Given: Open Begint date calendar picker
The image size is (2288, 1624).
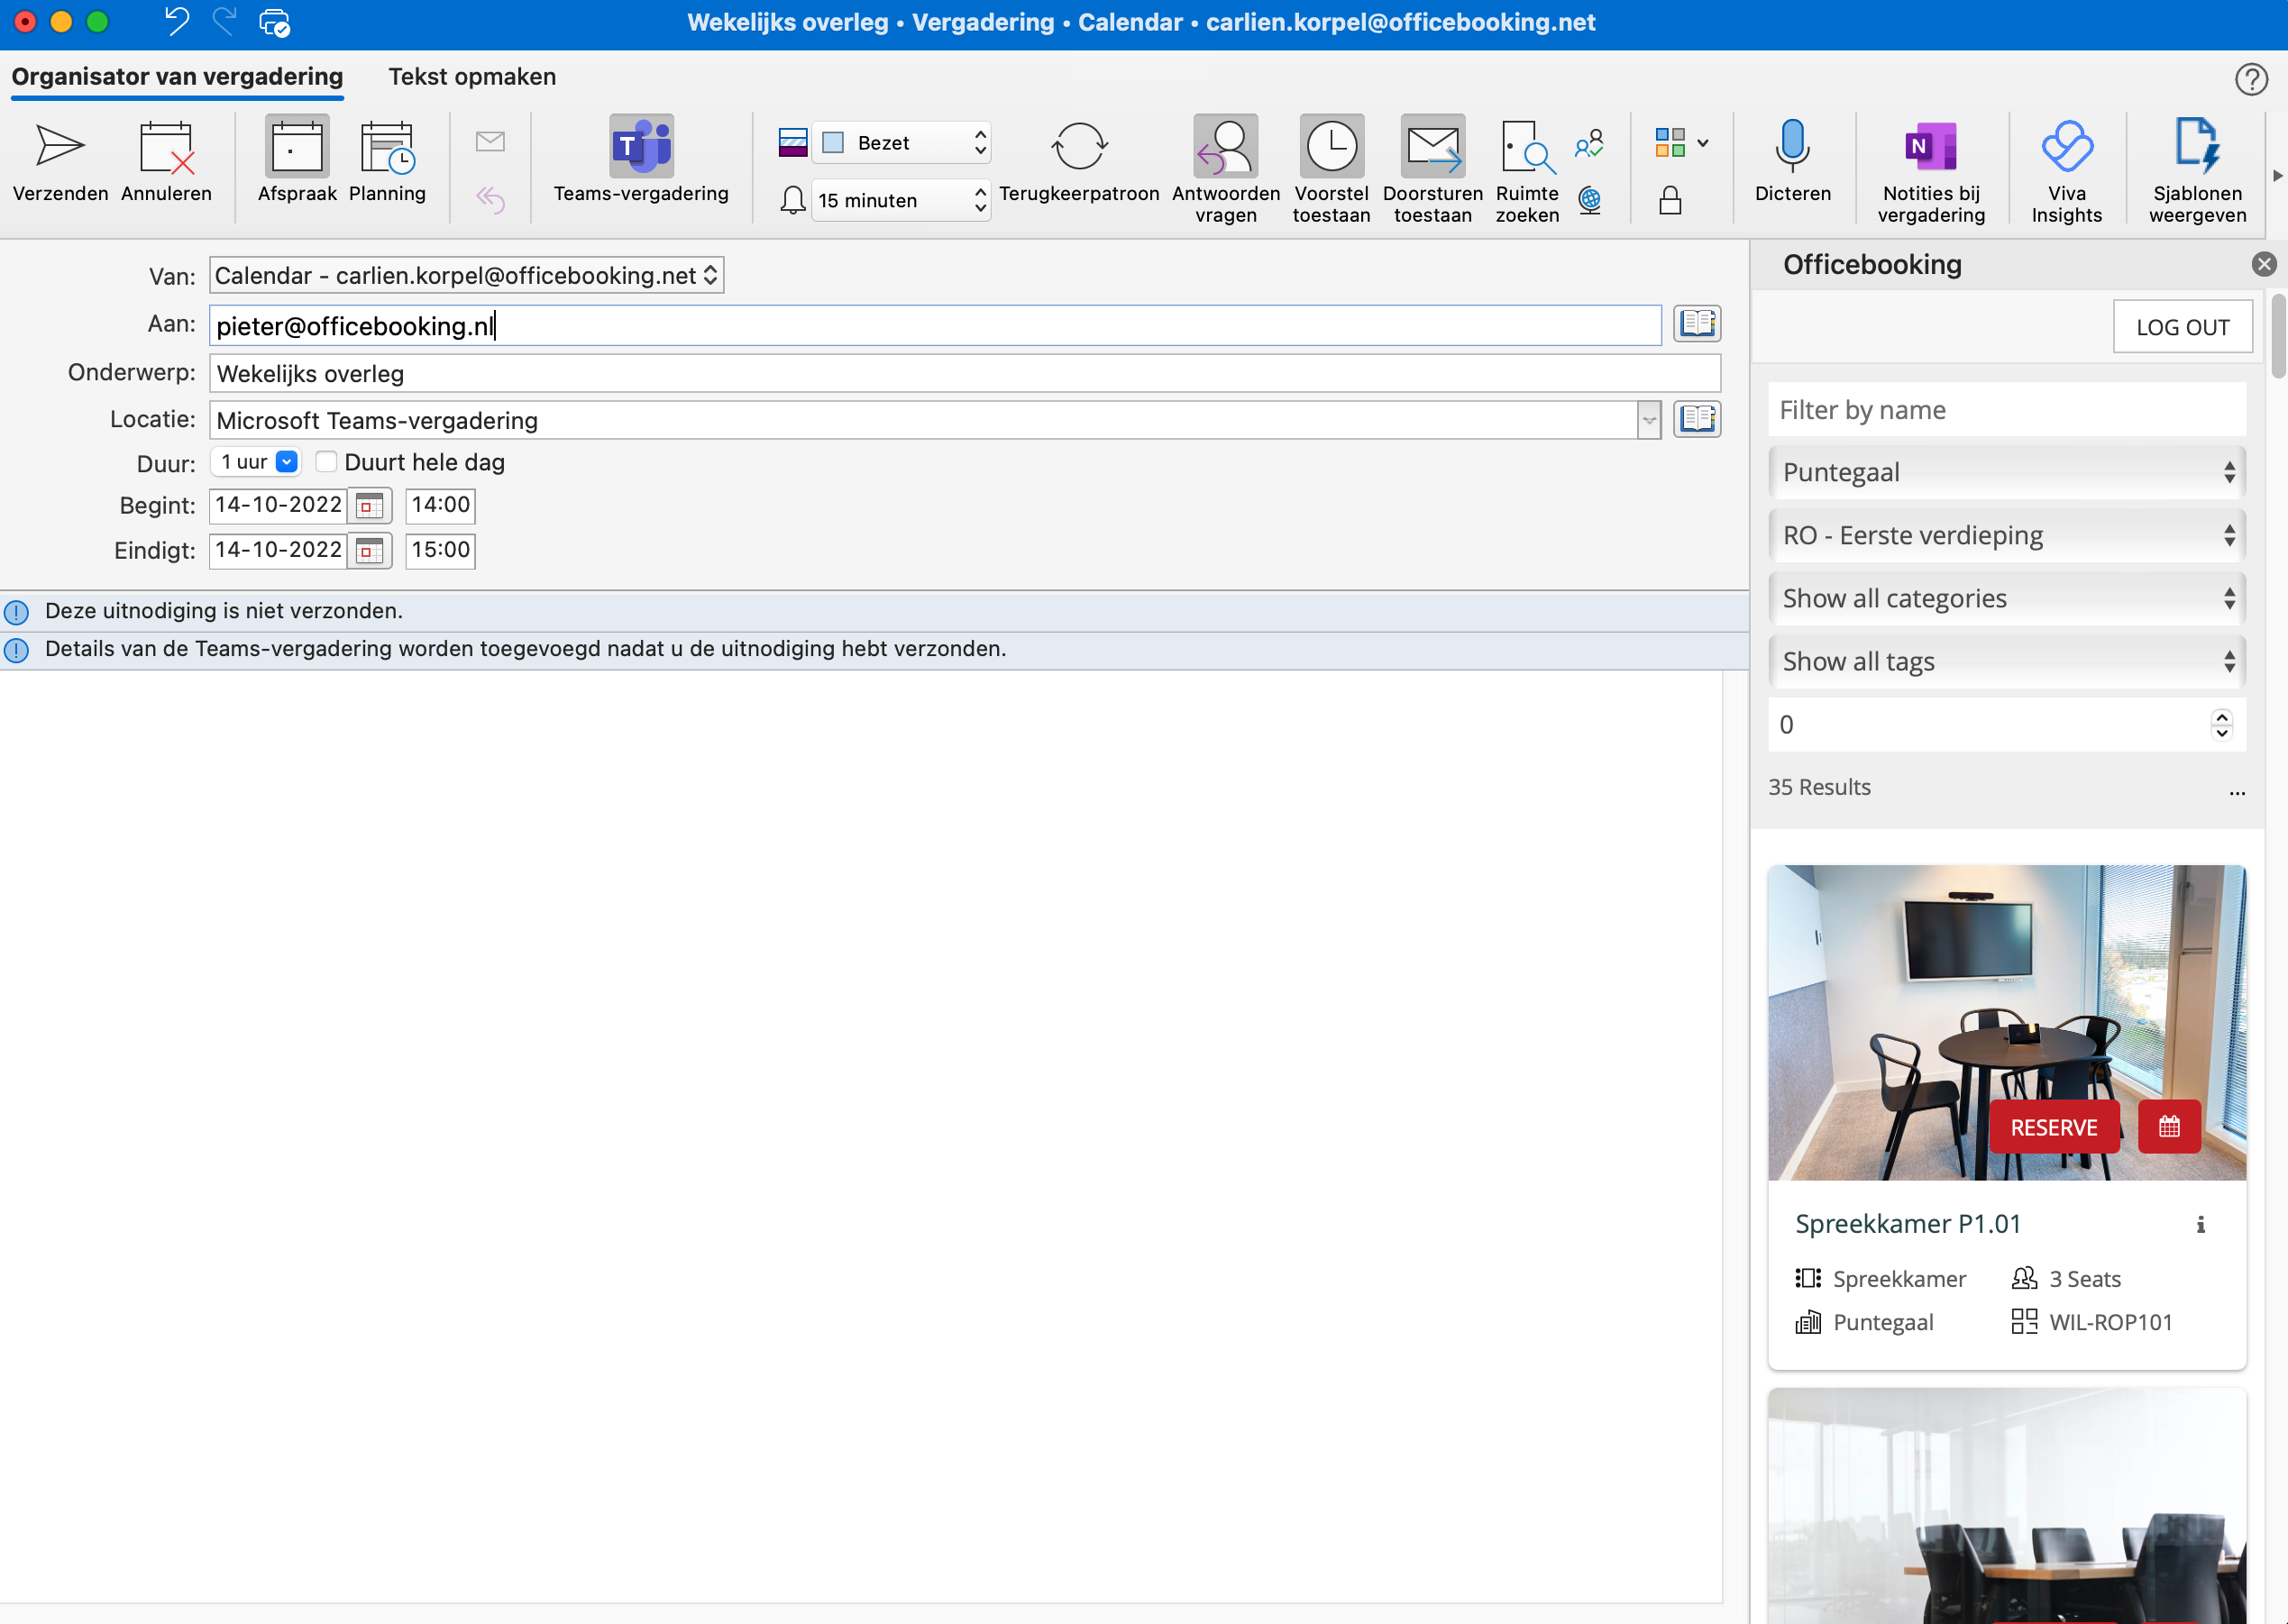Looking at the screenshot, I should tap(370, 505).
